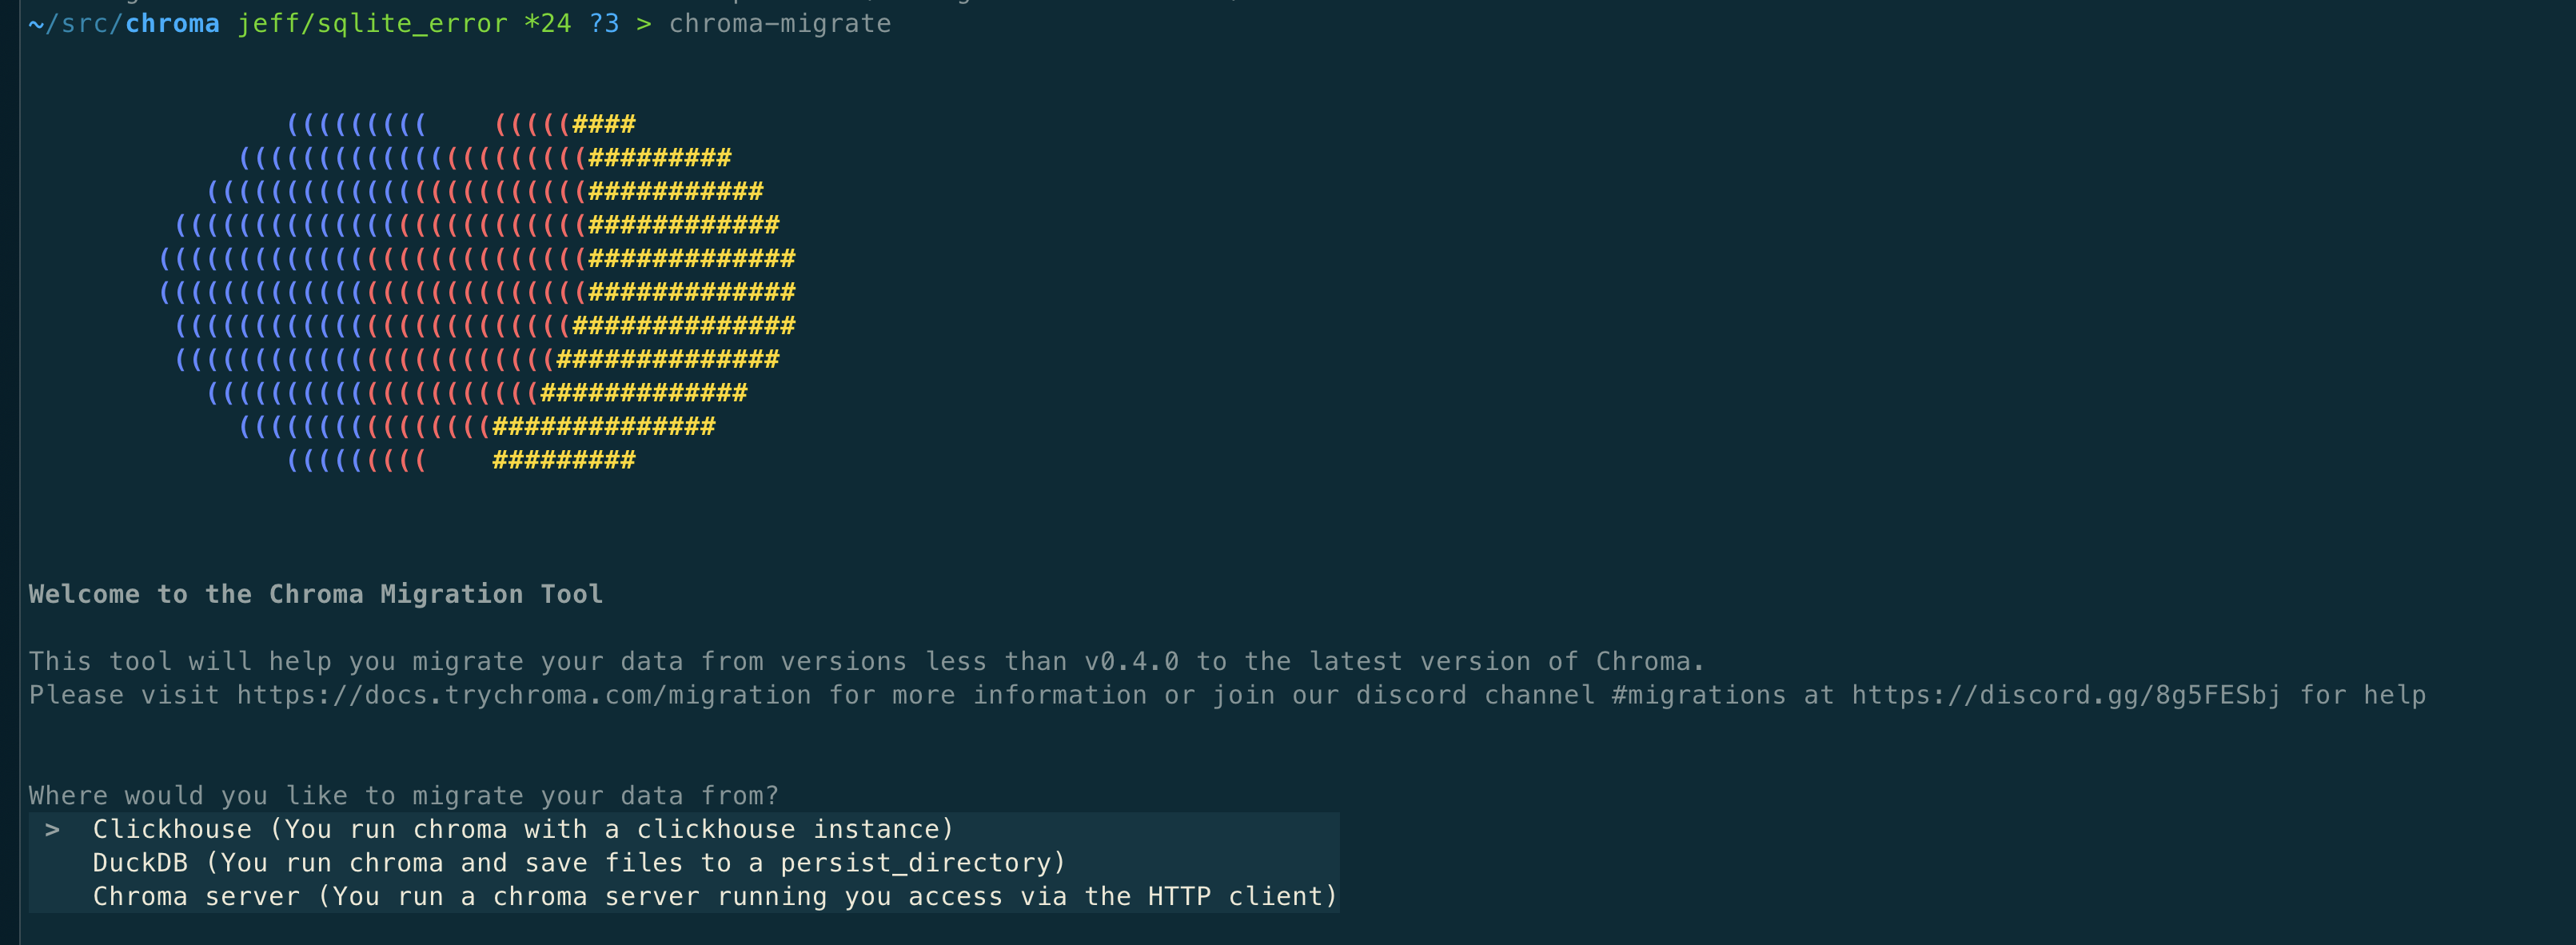Click the migrate-from question prompt line
Viewport: 2576px width, 945px height.
coord(403,796)
